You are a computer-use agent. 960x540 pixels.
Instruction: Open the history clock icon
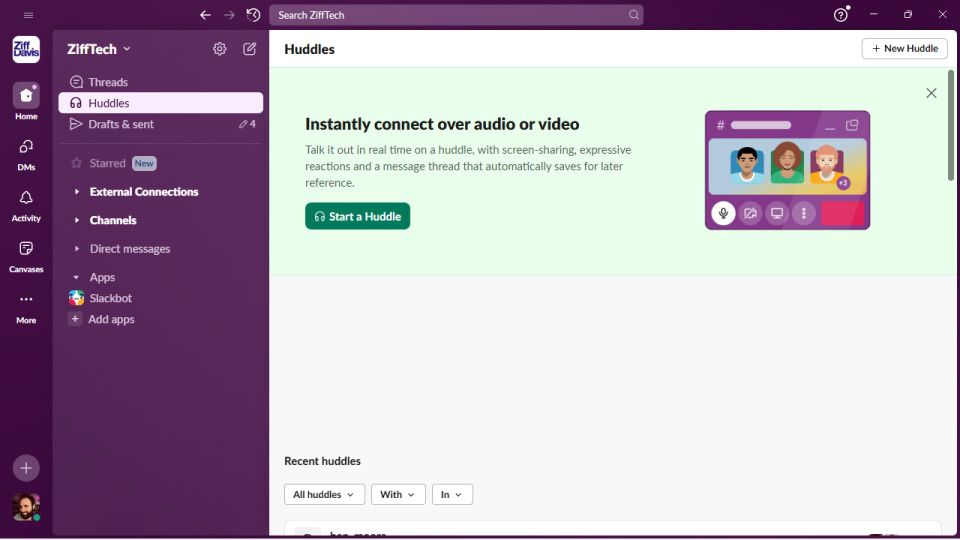coord(253,15)
